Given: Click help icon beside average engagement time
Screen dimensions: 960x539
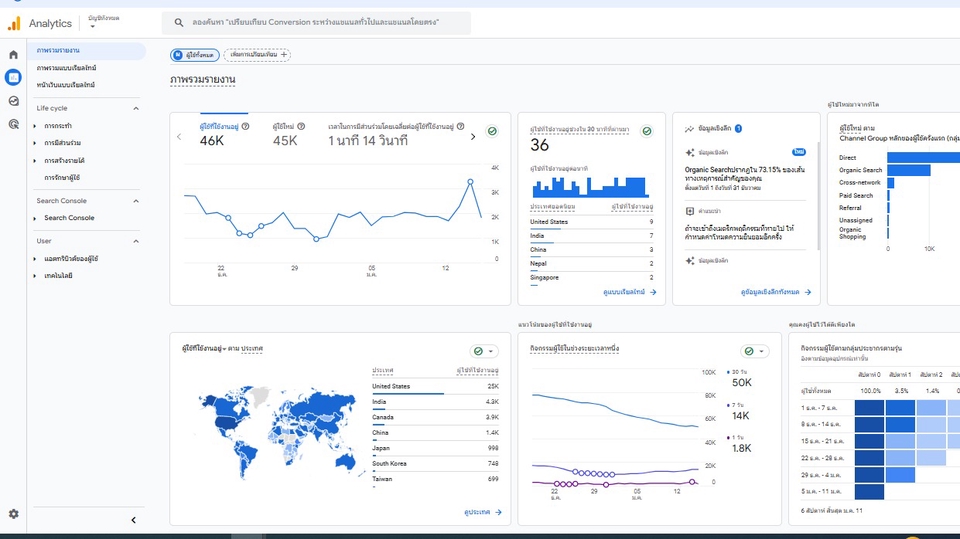Looking at the screenshot, I should 460,126.
